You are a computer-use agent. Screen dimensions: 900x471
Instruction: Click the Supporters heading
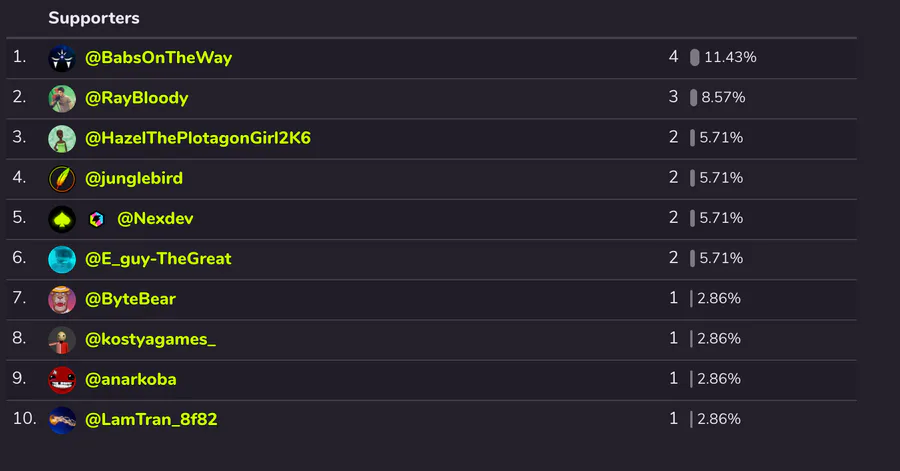[94, 18]
